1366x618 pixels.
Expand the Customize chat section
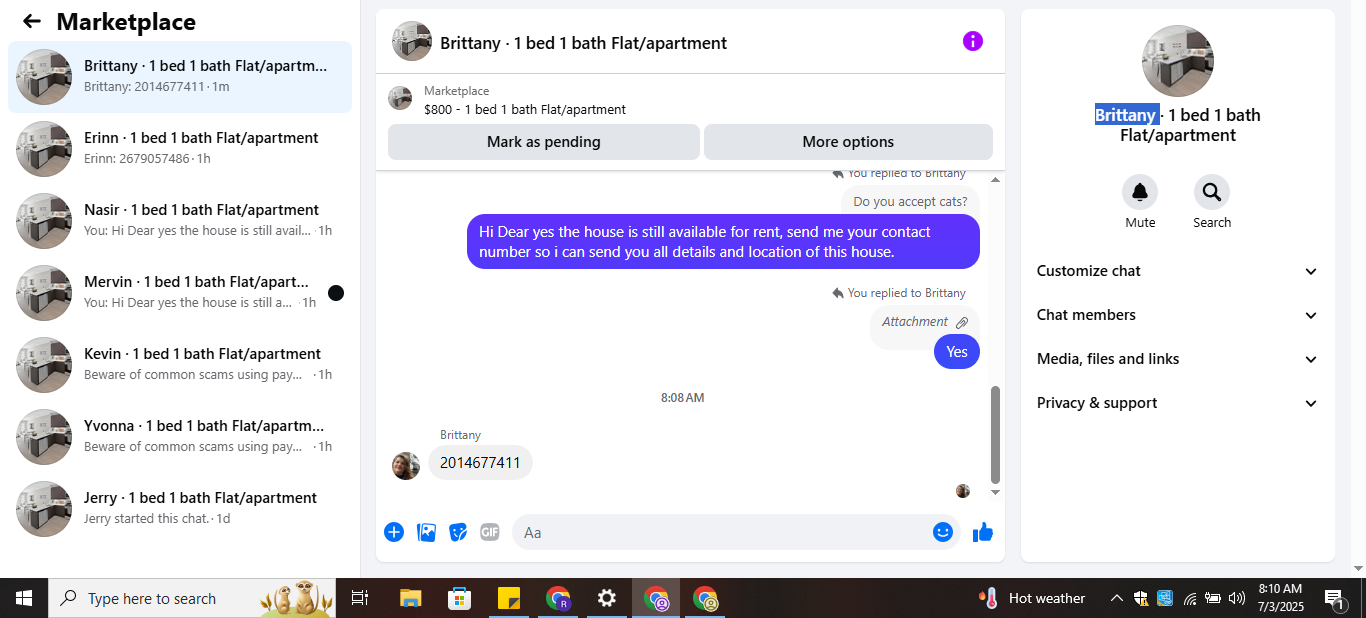1178,271
